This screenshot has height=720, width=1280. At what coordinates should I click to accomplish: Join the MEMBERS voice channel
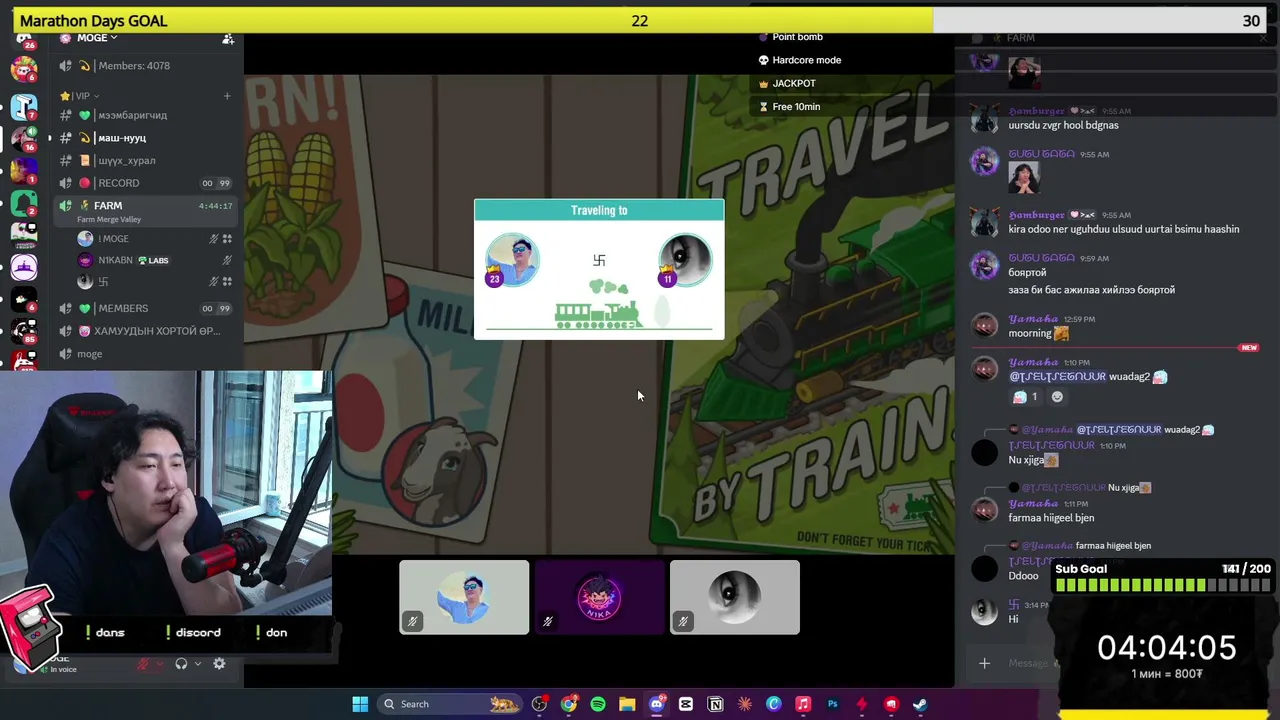coord(146,308)
